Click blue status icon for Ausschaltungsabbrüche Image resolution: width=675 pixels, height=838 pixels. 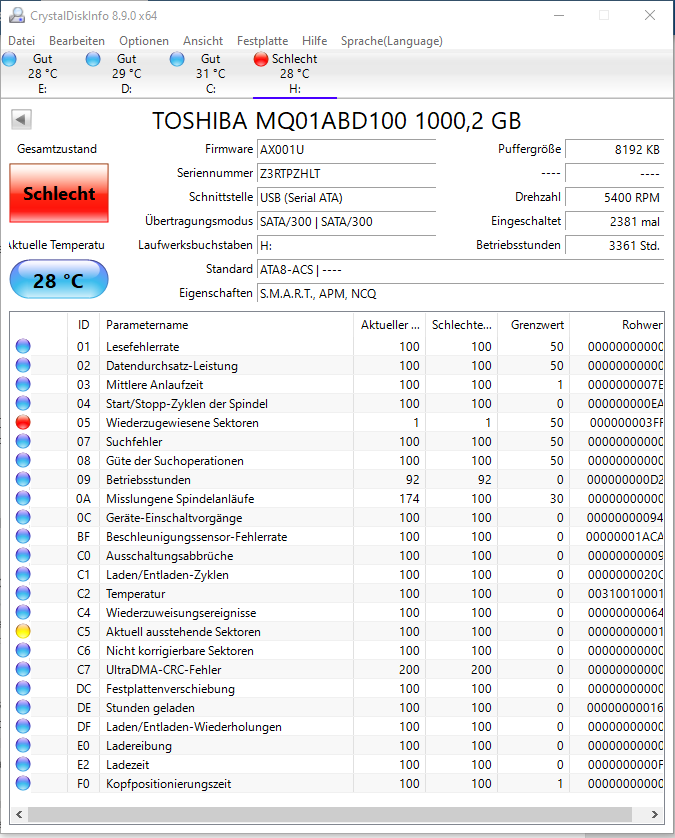23,555
